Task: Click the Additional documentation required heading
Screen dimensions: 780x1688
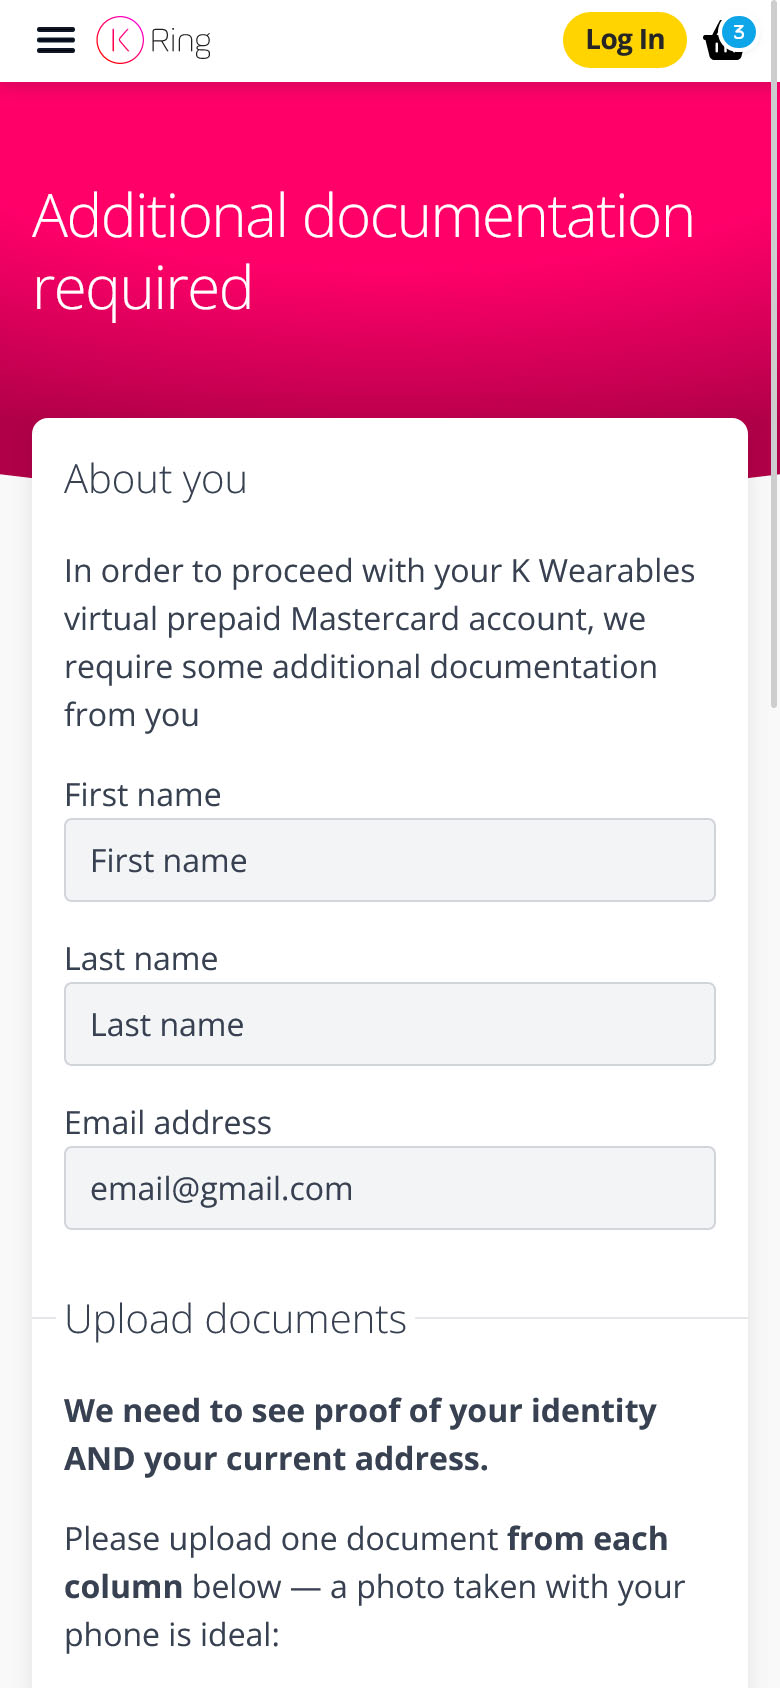Action: 363,251
